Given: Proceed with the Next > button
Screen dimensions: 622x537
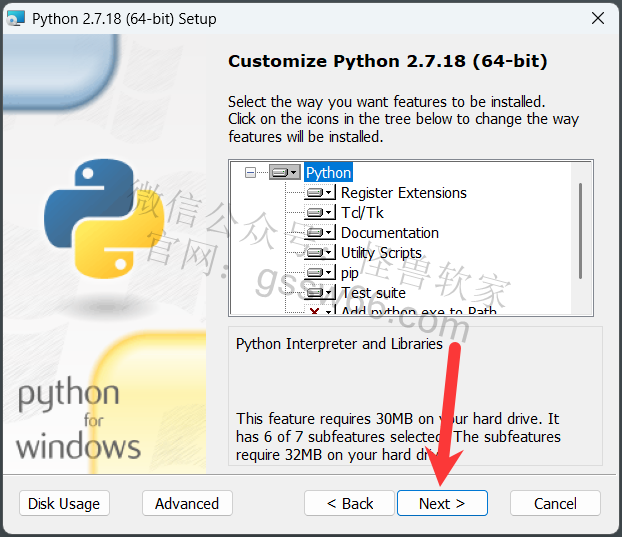Looking at the screenshot, I should click(x=442, y=503).
